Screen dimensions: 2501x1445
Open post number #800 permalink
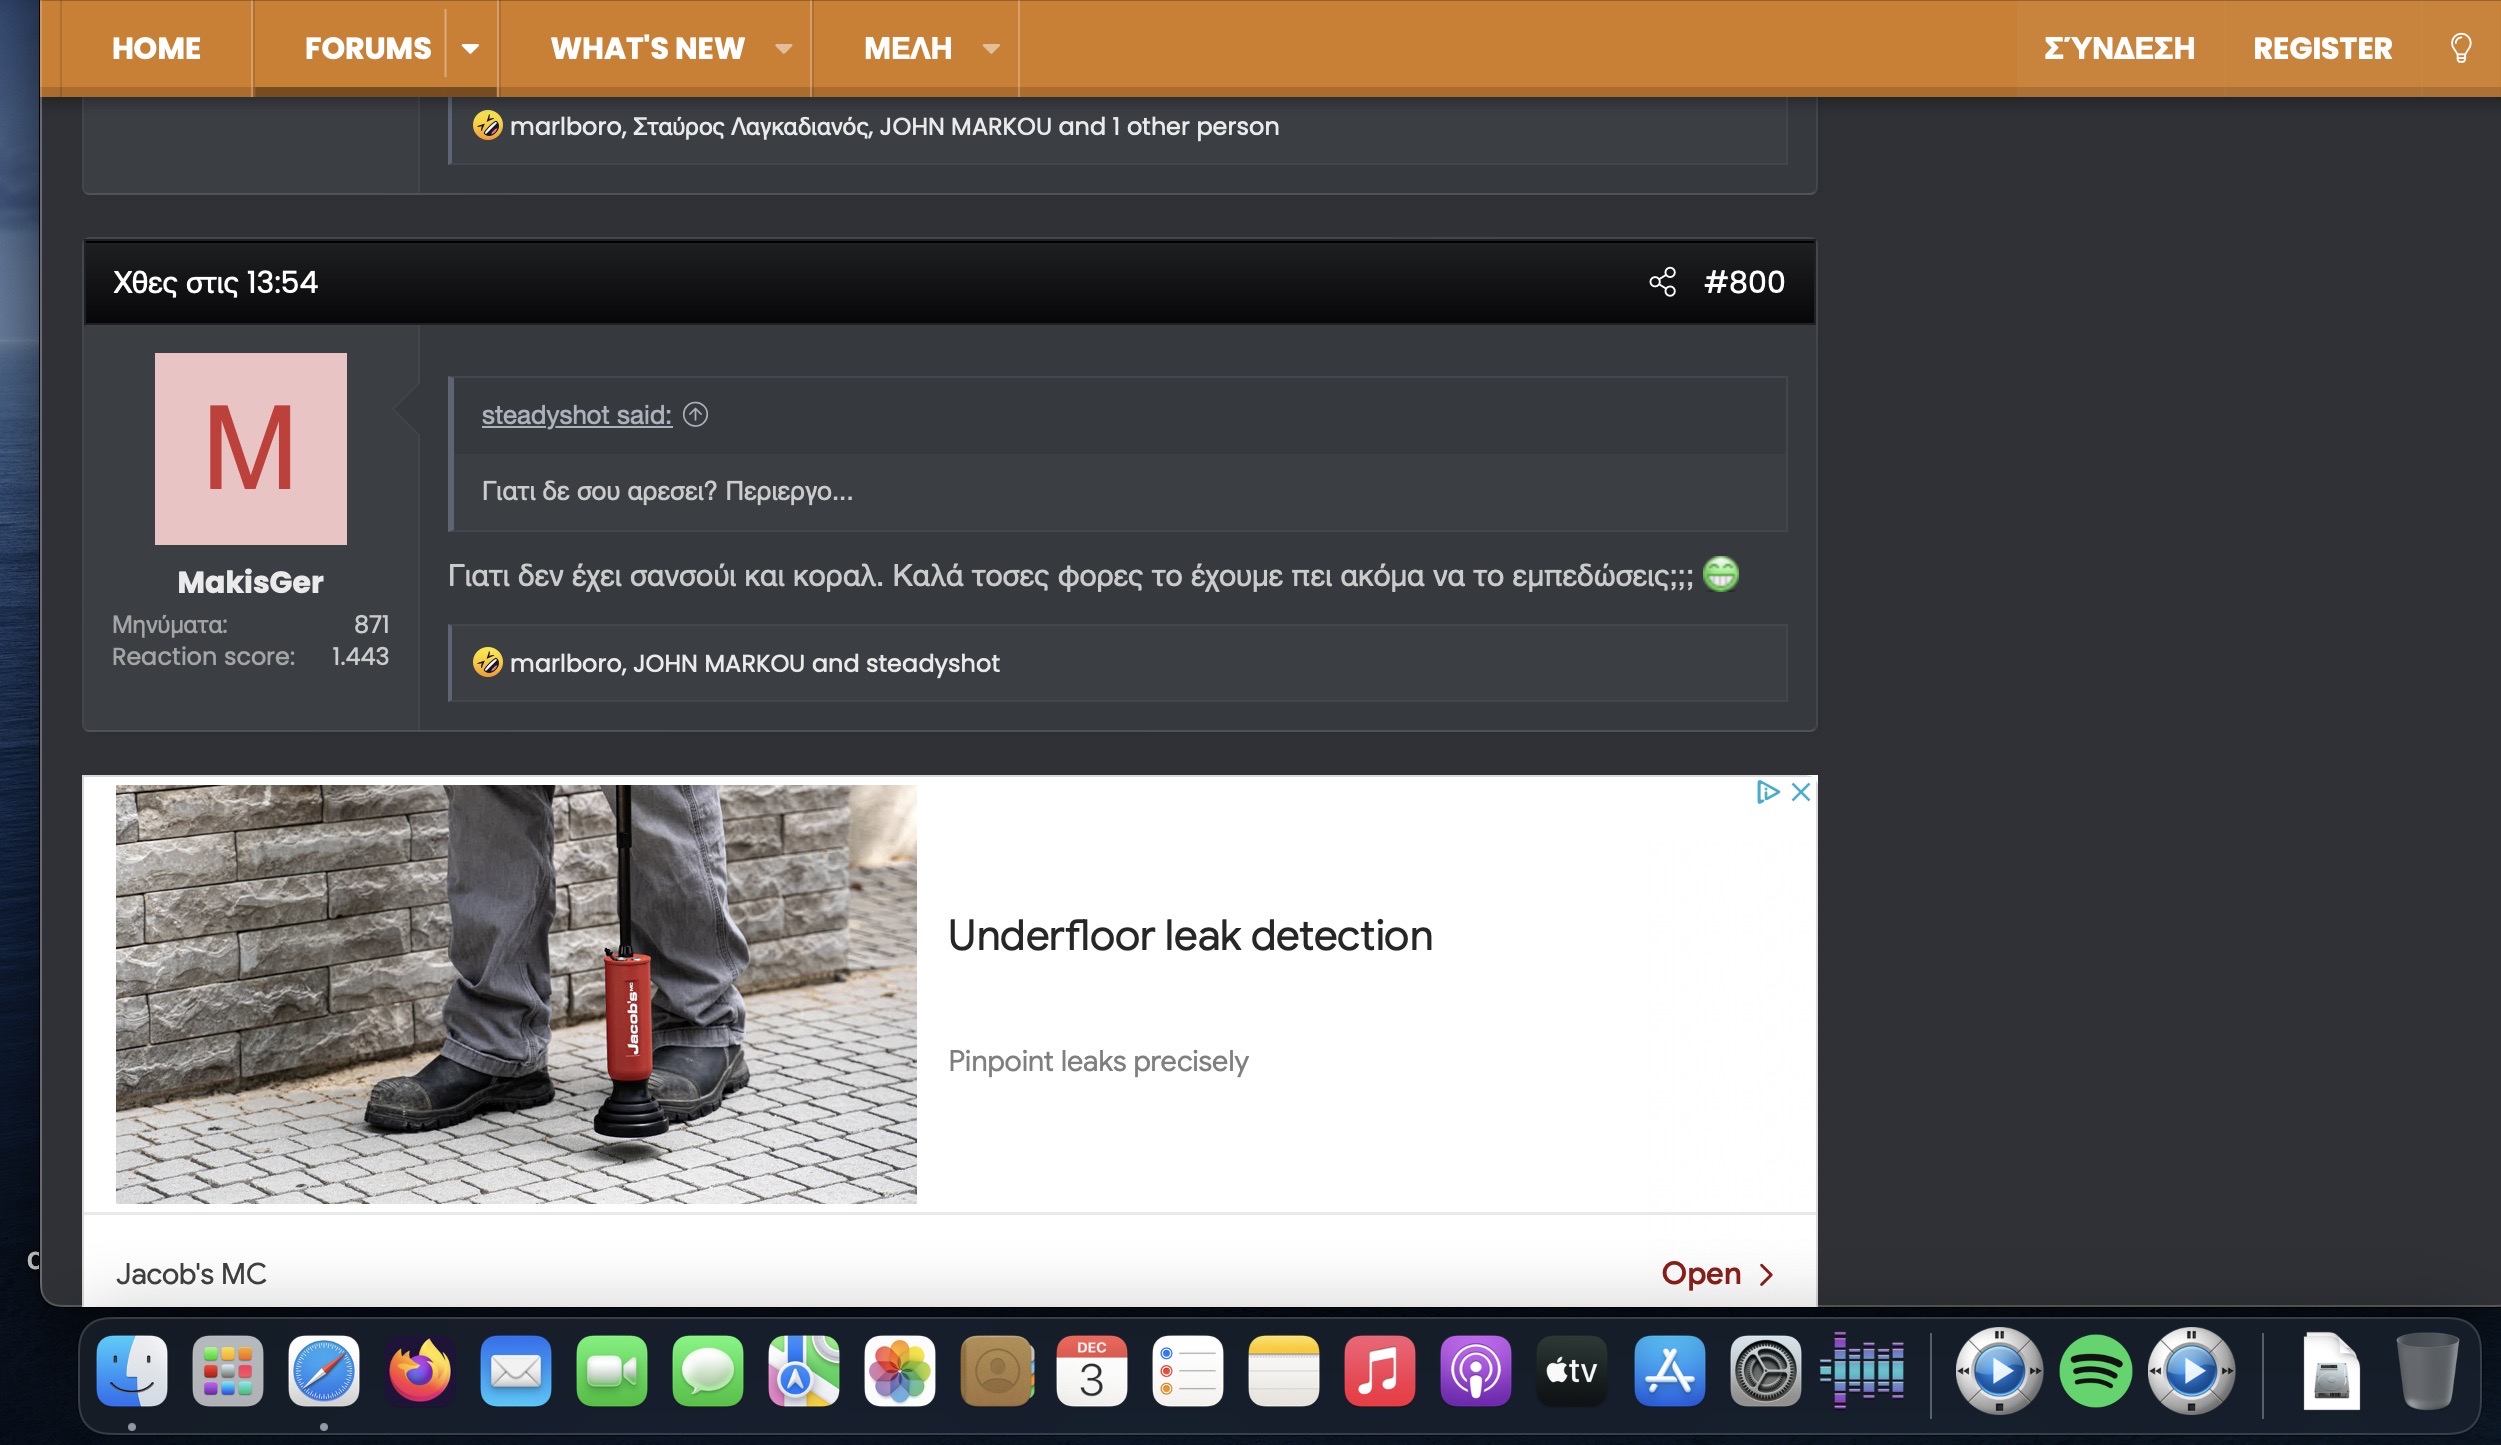[x=1744, y=282]
